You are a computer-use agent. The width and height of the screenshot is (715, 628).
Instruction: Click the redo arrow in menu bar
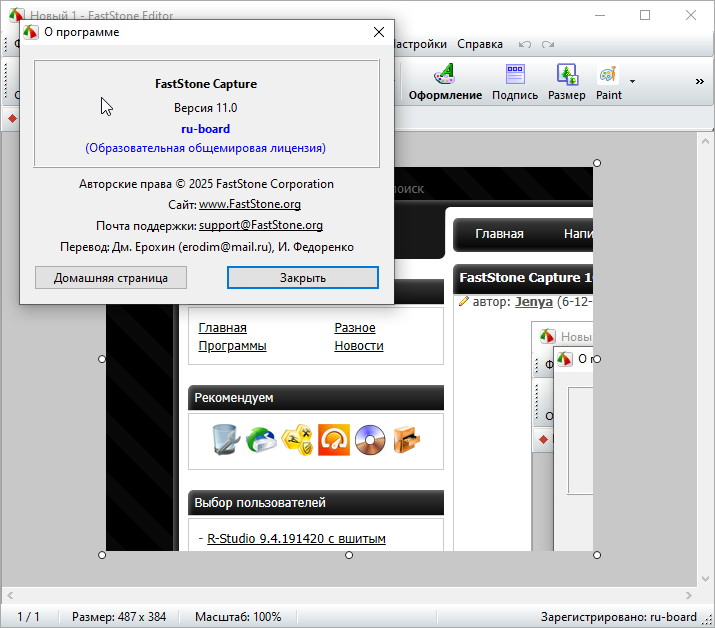(548, 44)
